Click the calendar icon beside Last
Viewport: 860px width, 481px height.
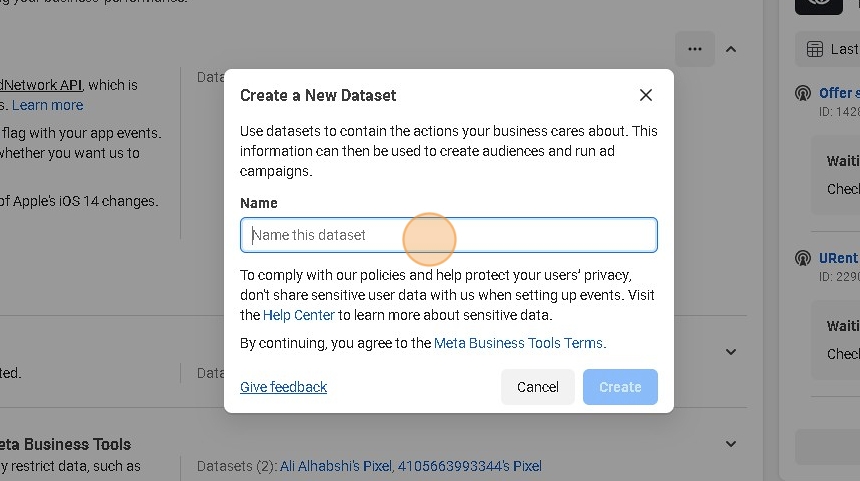pyautogui.click(x=814, y=49)
